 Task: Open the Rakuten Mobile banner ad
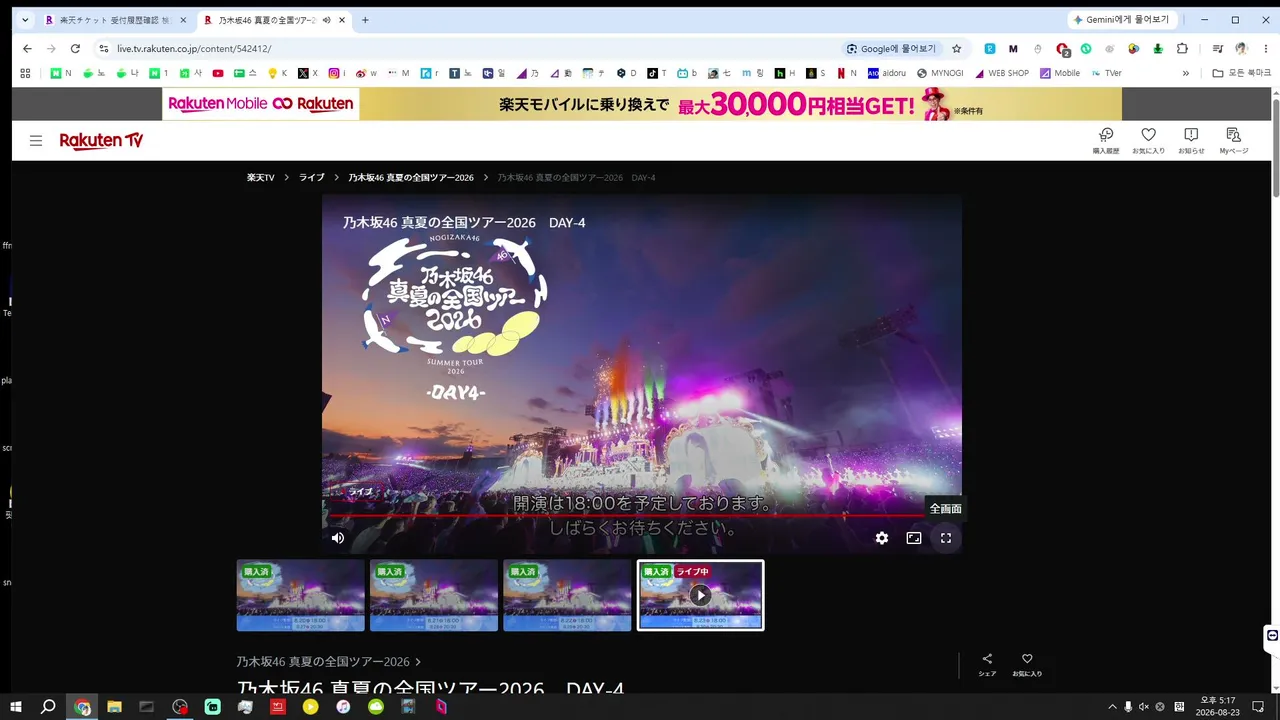click(642, 104)
